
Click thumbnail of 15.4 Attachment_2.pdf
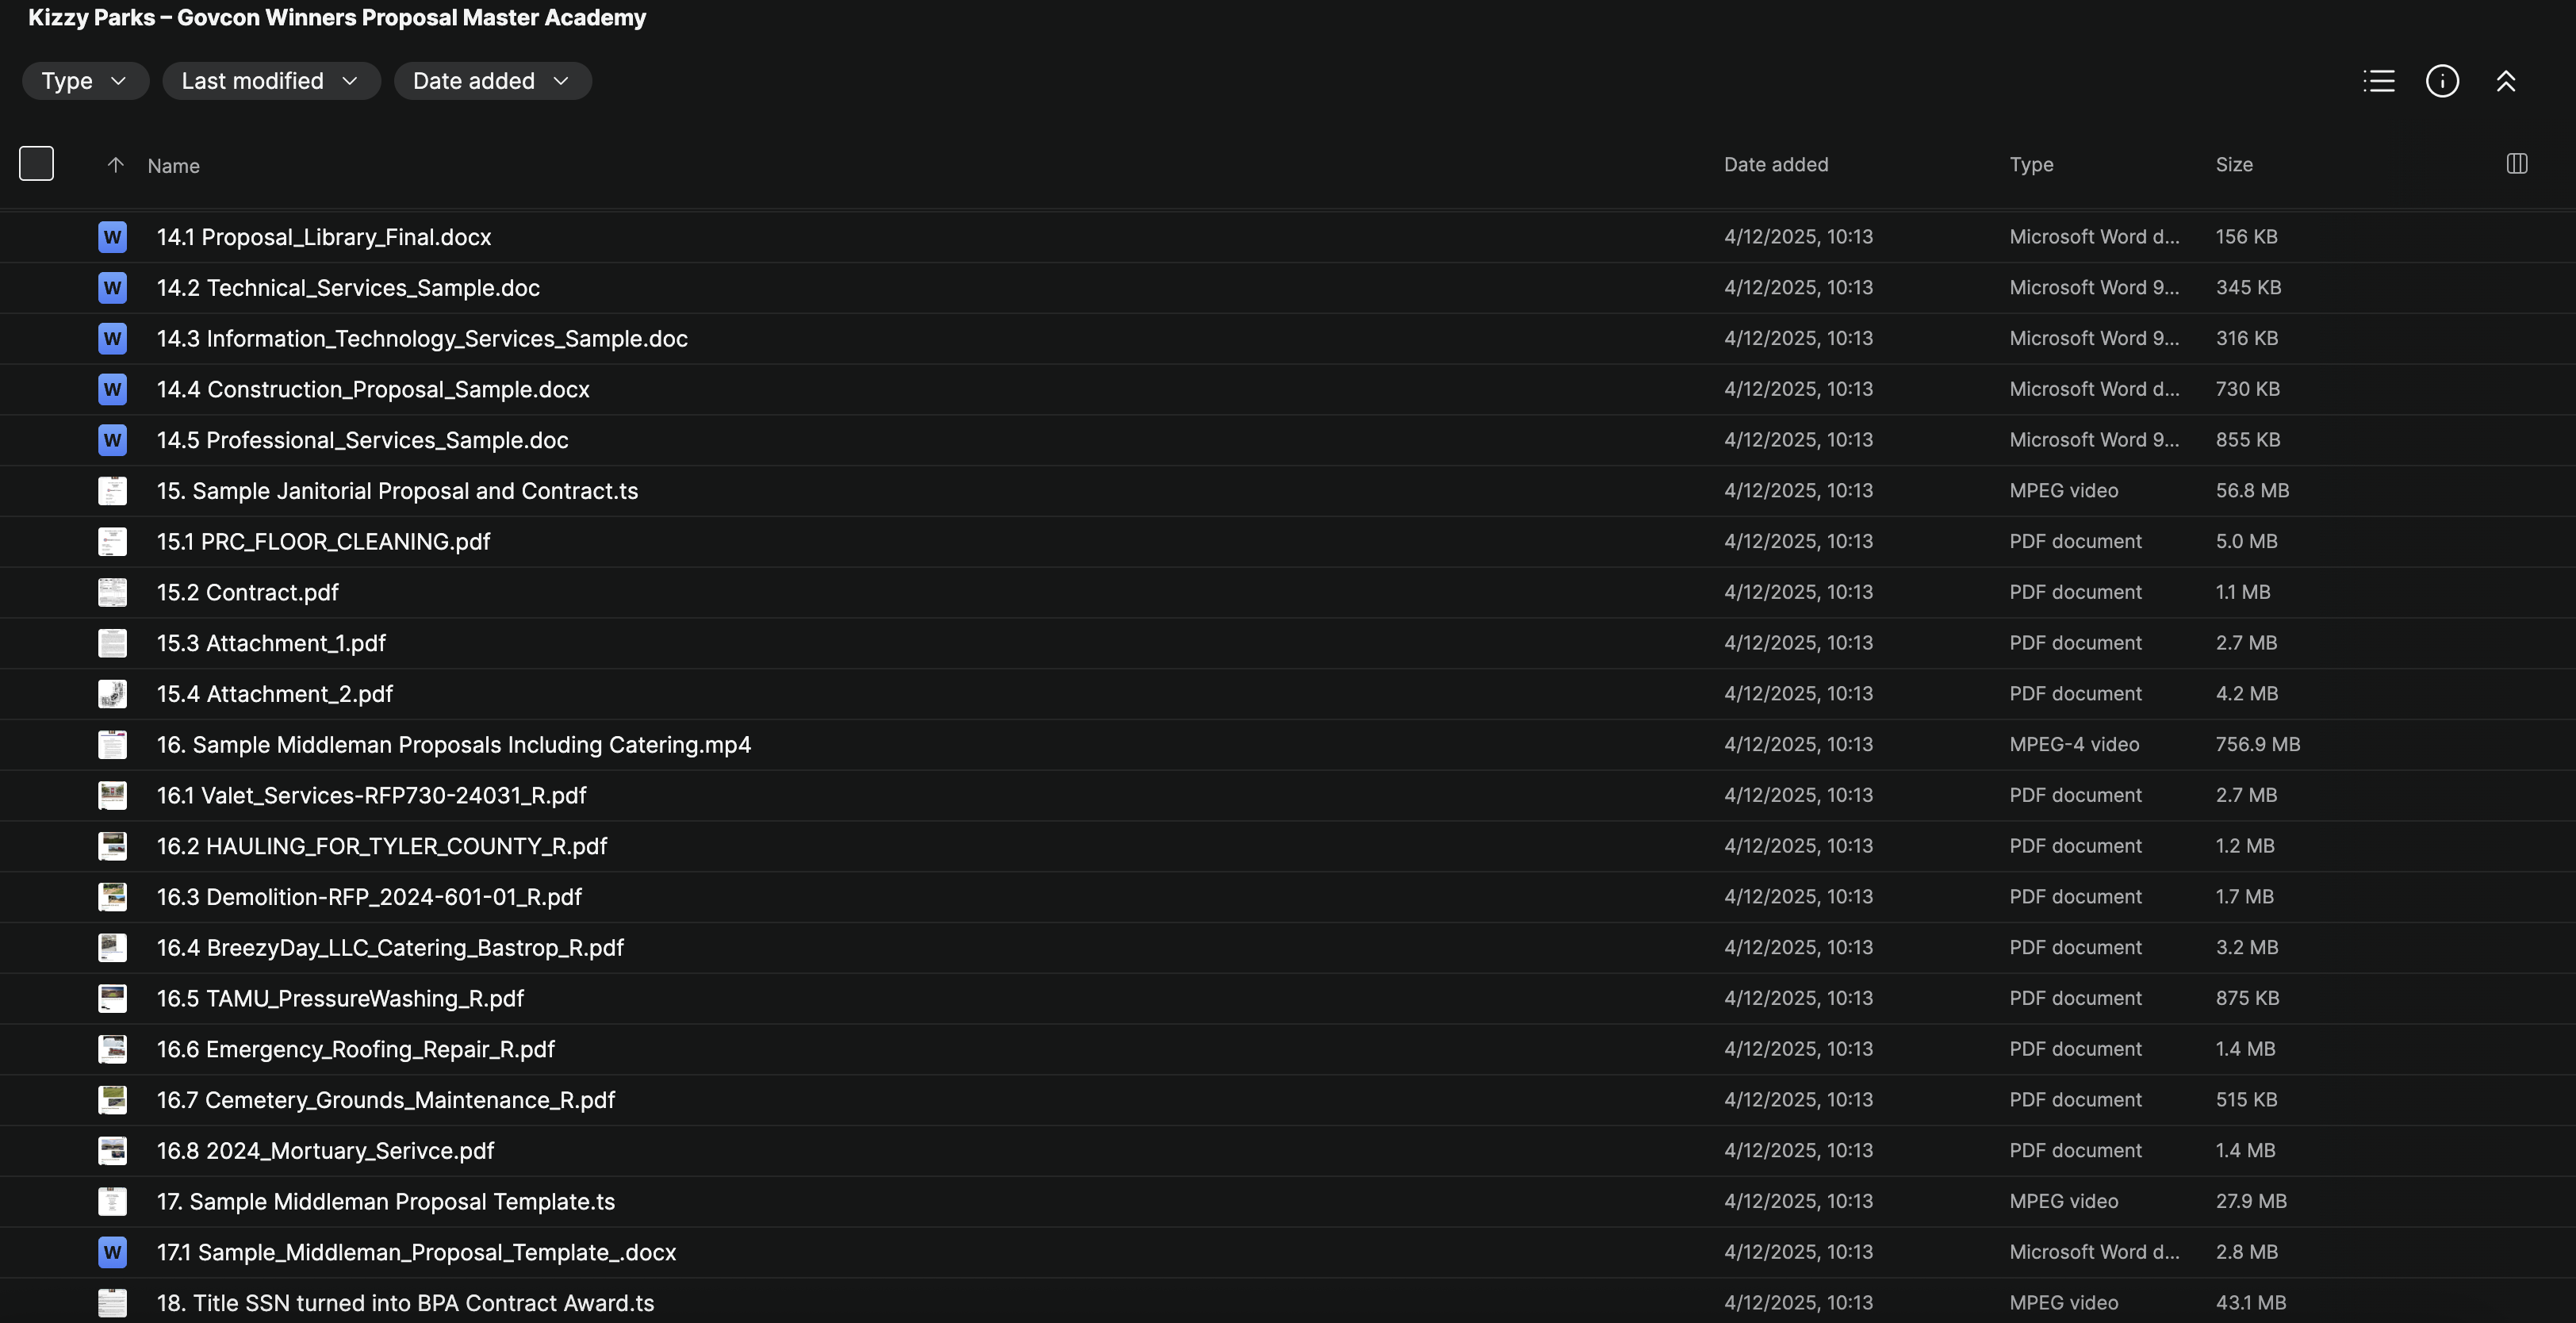(x=112, y=694)
